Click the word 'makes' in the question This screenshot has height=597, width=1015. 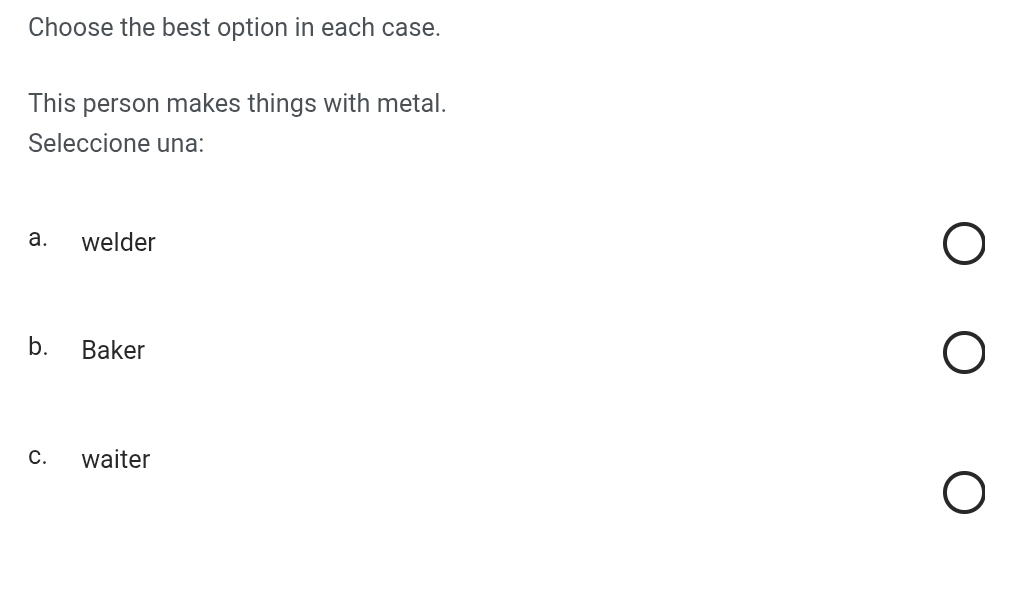point(204,104)
